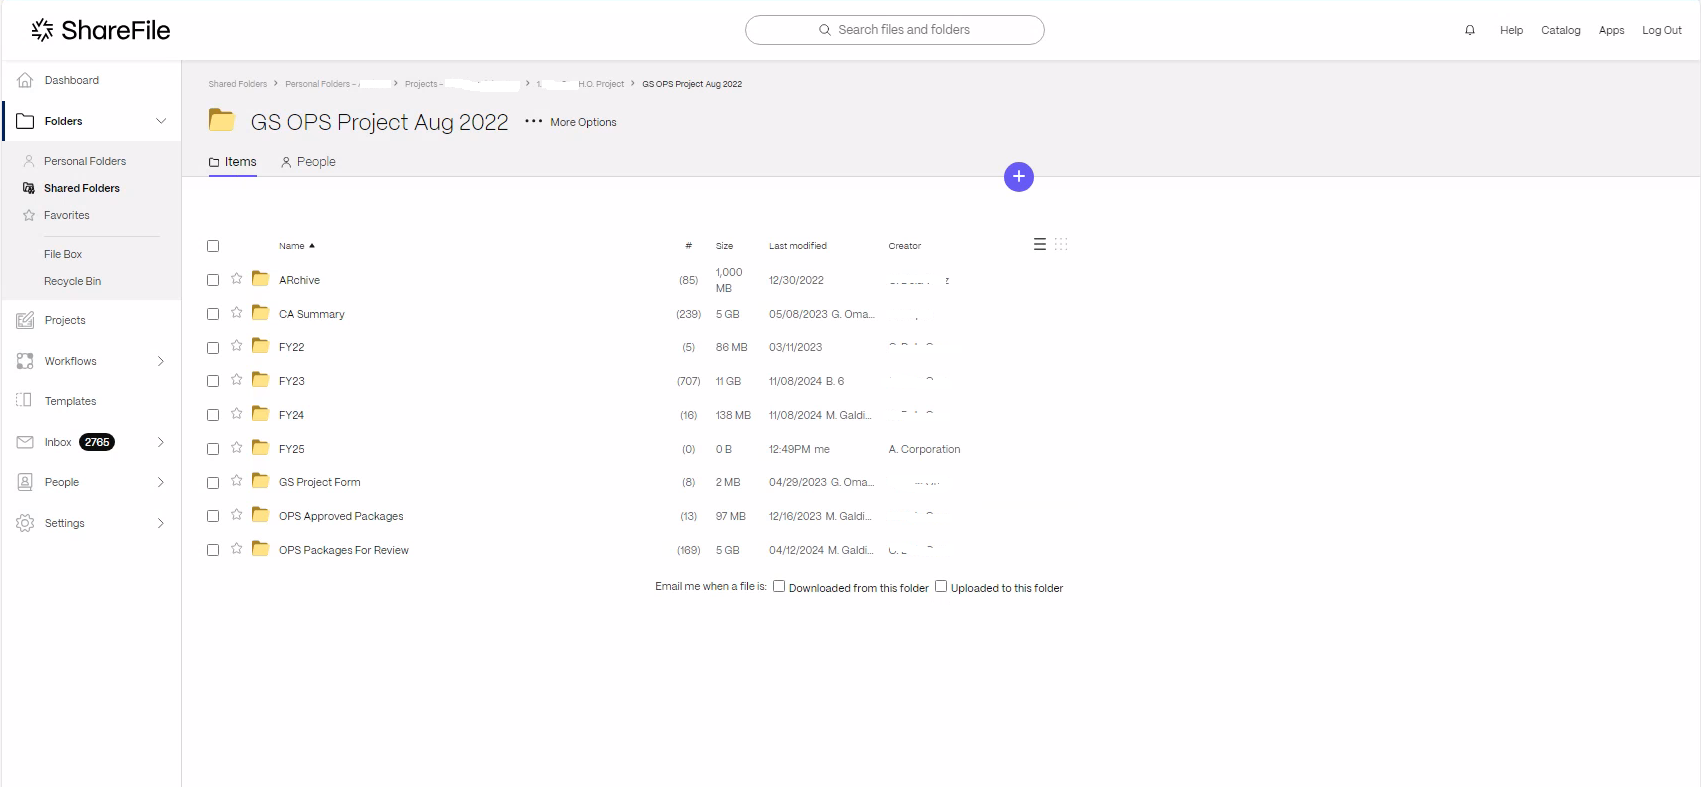This screenshot has height=787, width=1701.
Task: Open the CA Summary folder name
Action: pyautogui.click(x=312, y=314)
